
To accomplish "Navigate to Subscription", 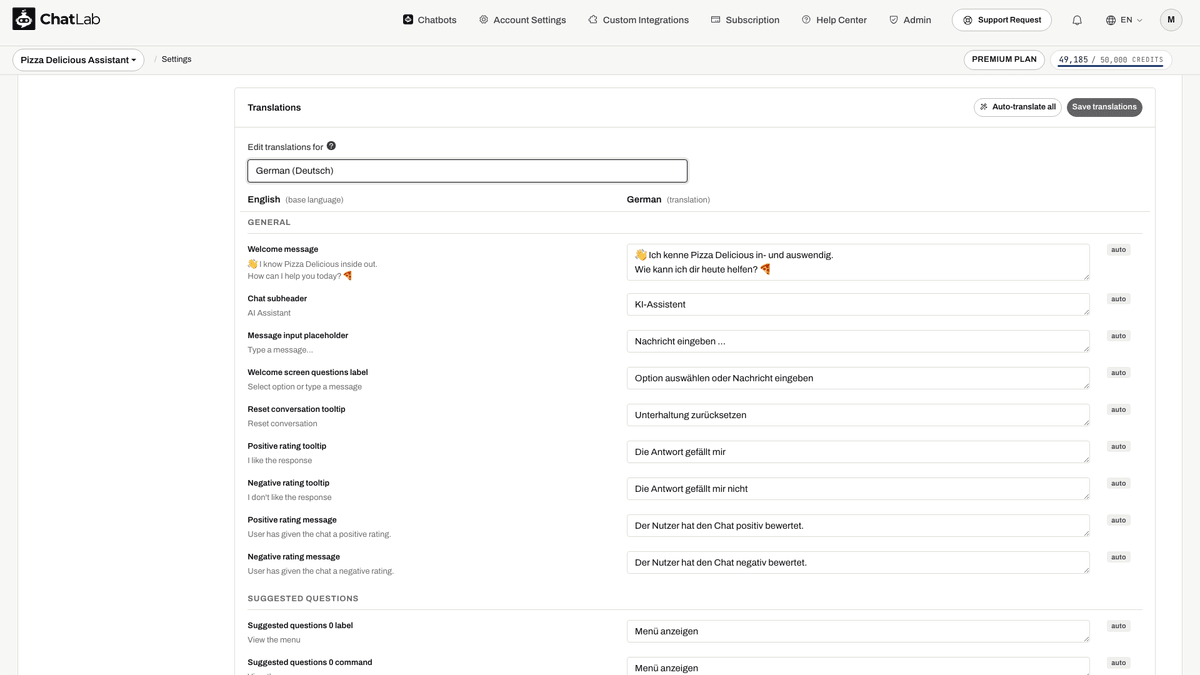I will click(x=745, y=20).
